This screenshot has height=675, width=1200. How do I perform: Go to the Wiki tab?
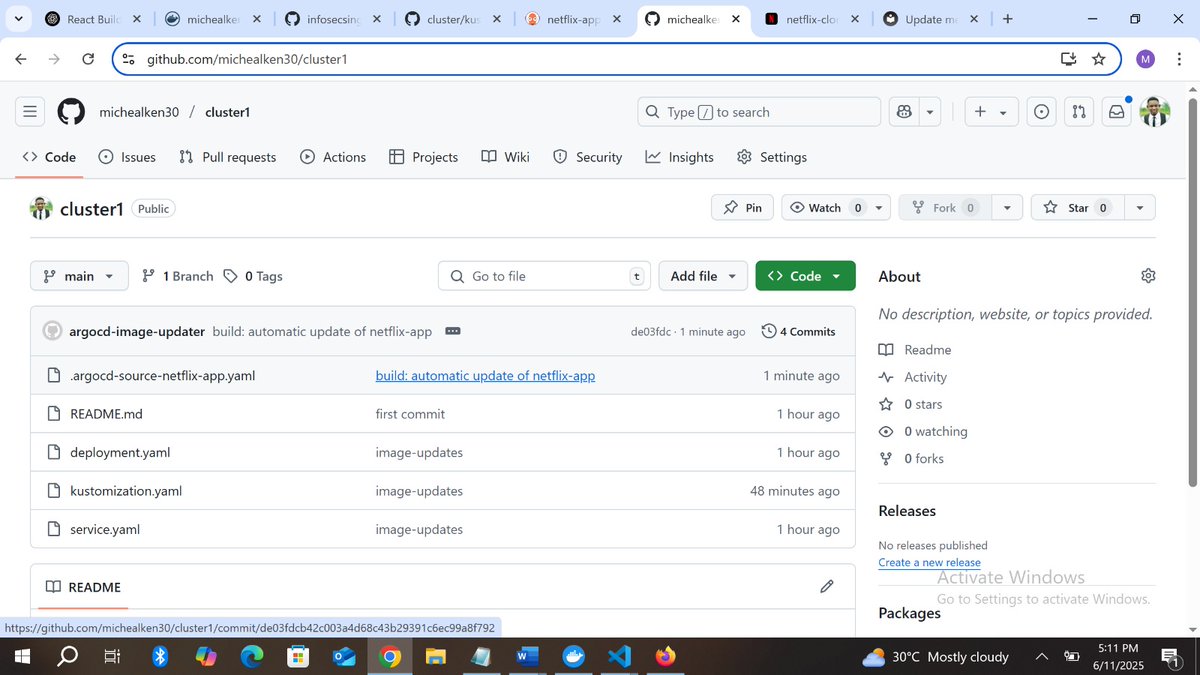(x=505, y=157)
